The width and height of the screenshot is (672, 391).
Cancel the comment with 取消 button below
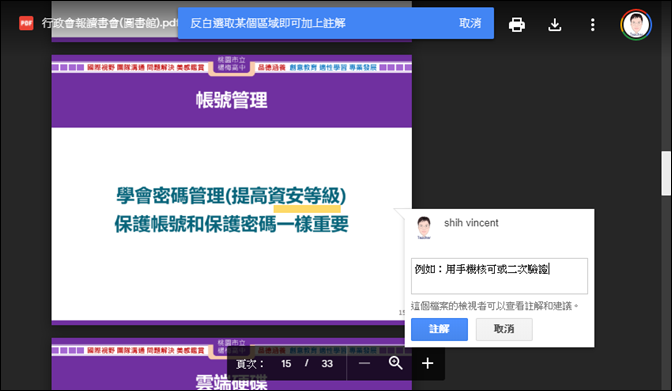pyautogui.click(x=504, y=329)
